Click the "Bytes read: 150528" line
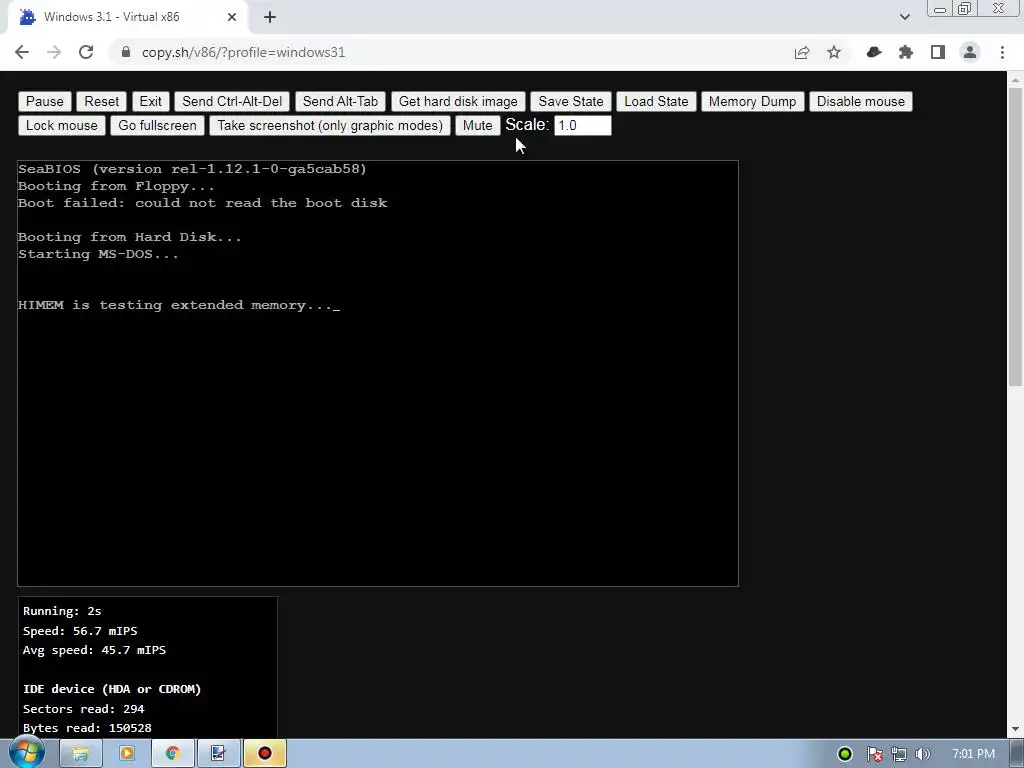Image resolution: width=1024 pixels, height=768 pixels. pyautogui.click(x=88, y=728)
